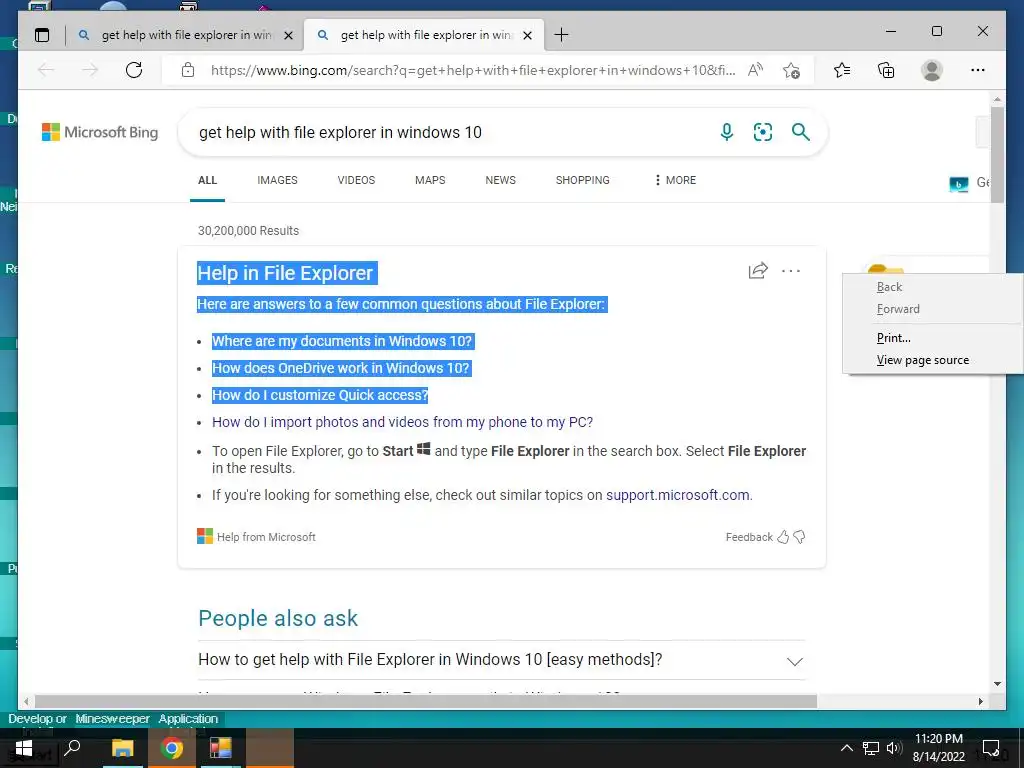Follow the support.microsoft.com link

point(678,495)
